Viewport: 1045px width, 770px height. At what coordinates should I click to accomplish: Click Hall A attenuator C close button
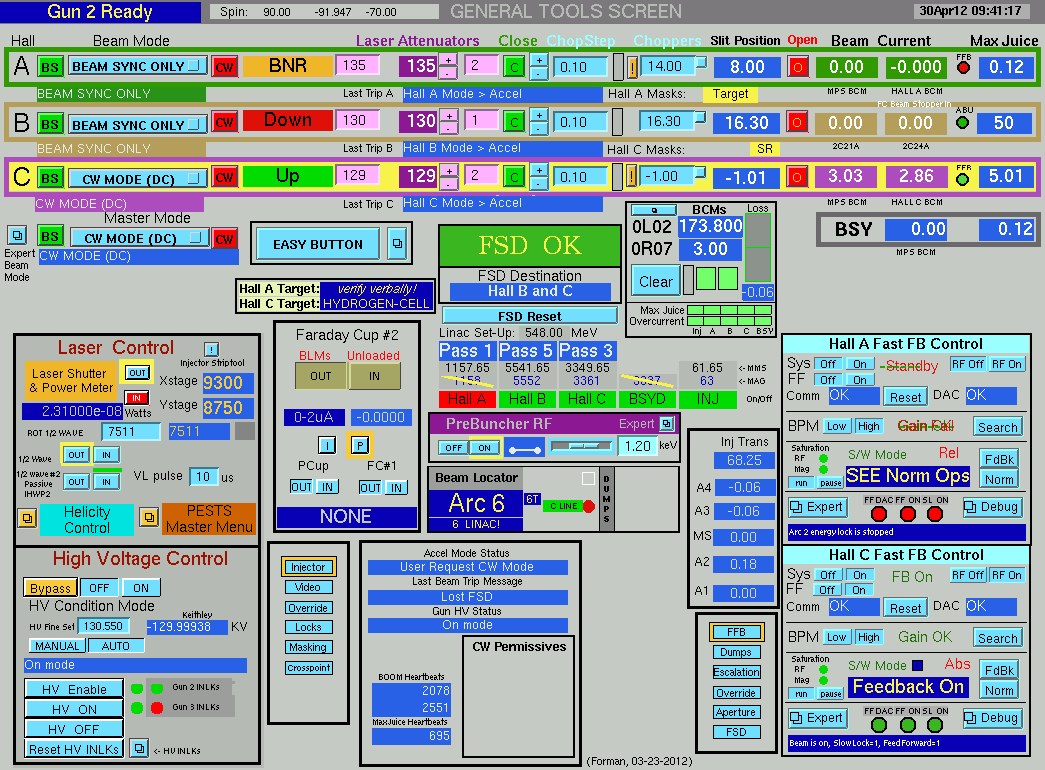pyautogui.click(x=514, y=67)
